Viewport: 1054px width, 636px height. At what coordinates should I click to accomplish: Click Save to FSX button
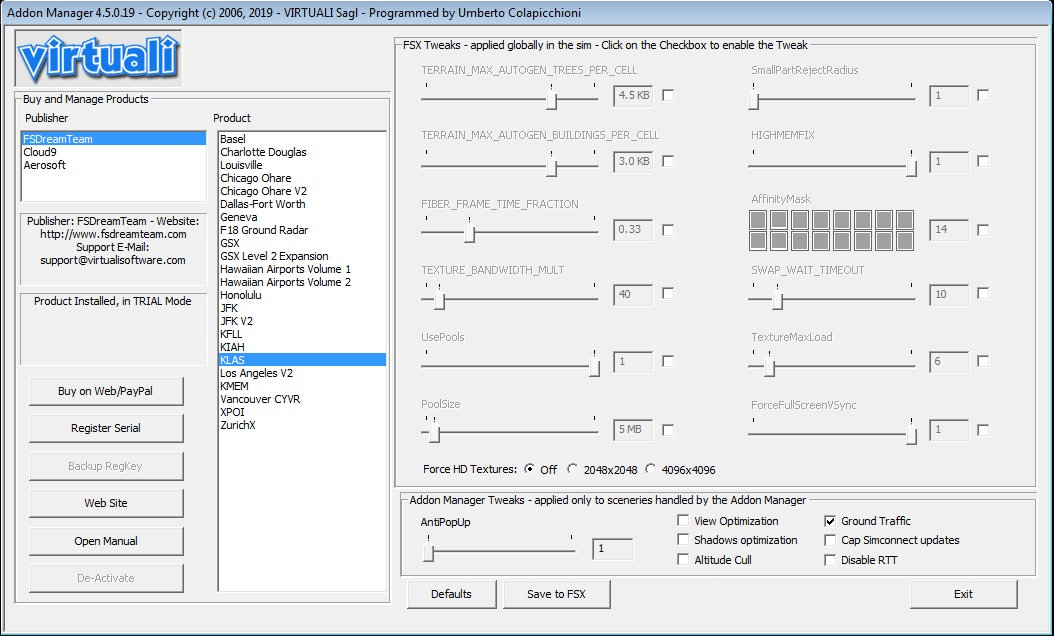(x=556, y=594)
